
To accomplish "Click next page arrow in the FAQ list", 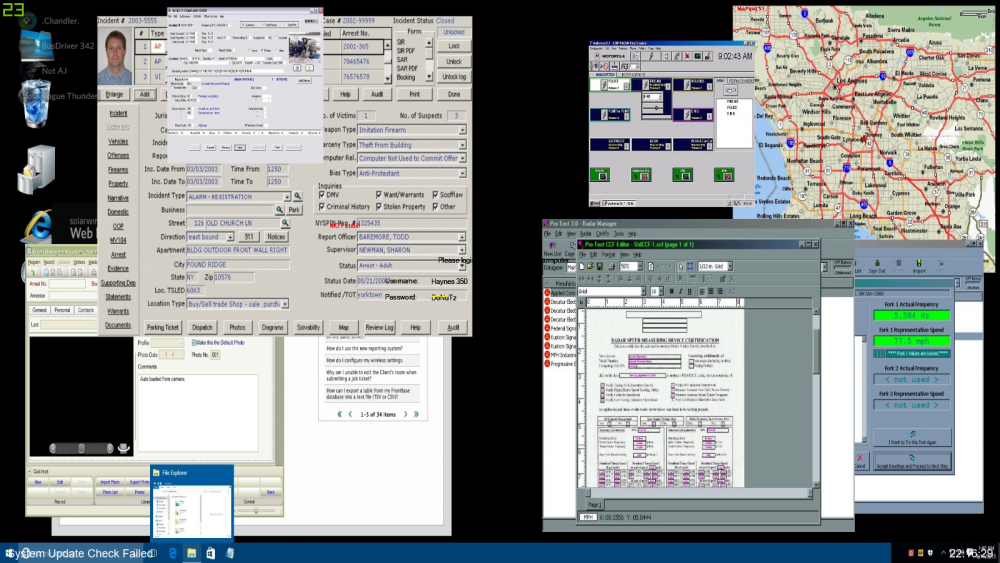I will [406, 414].
